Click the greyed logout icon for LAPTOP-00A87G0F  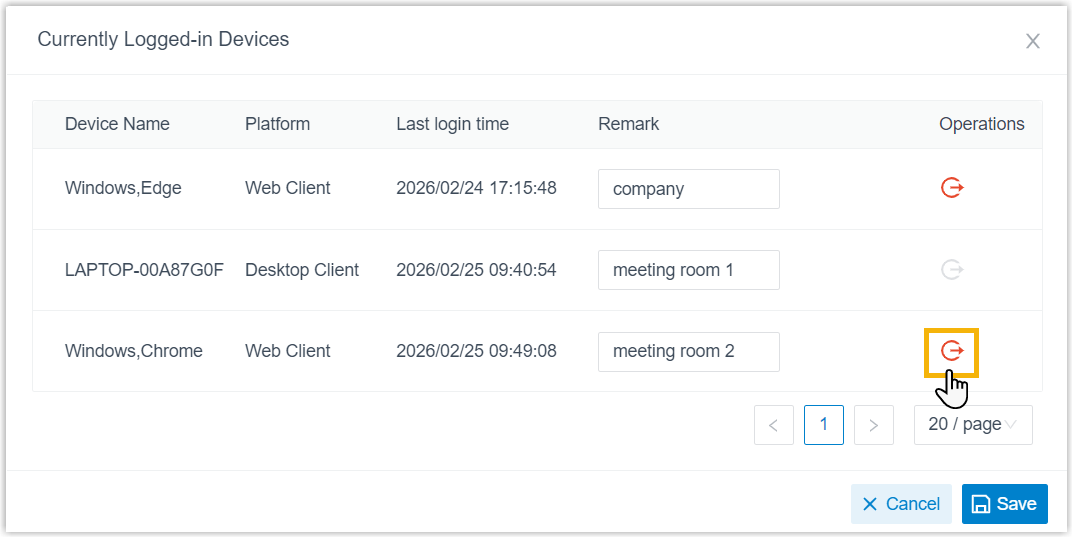[952, 269]
